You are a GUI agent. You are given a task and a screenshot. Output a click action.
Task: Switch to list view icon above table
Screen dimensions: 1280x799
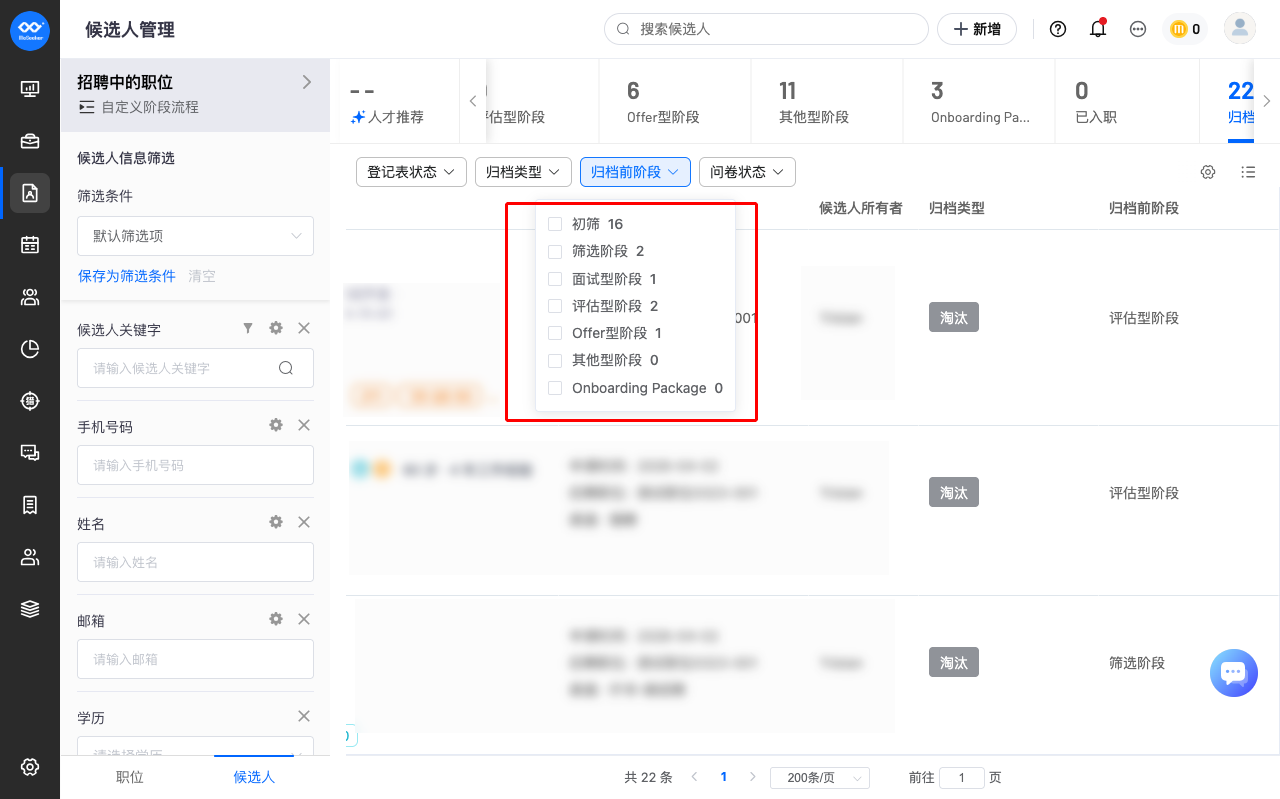[1248, 172]
